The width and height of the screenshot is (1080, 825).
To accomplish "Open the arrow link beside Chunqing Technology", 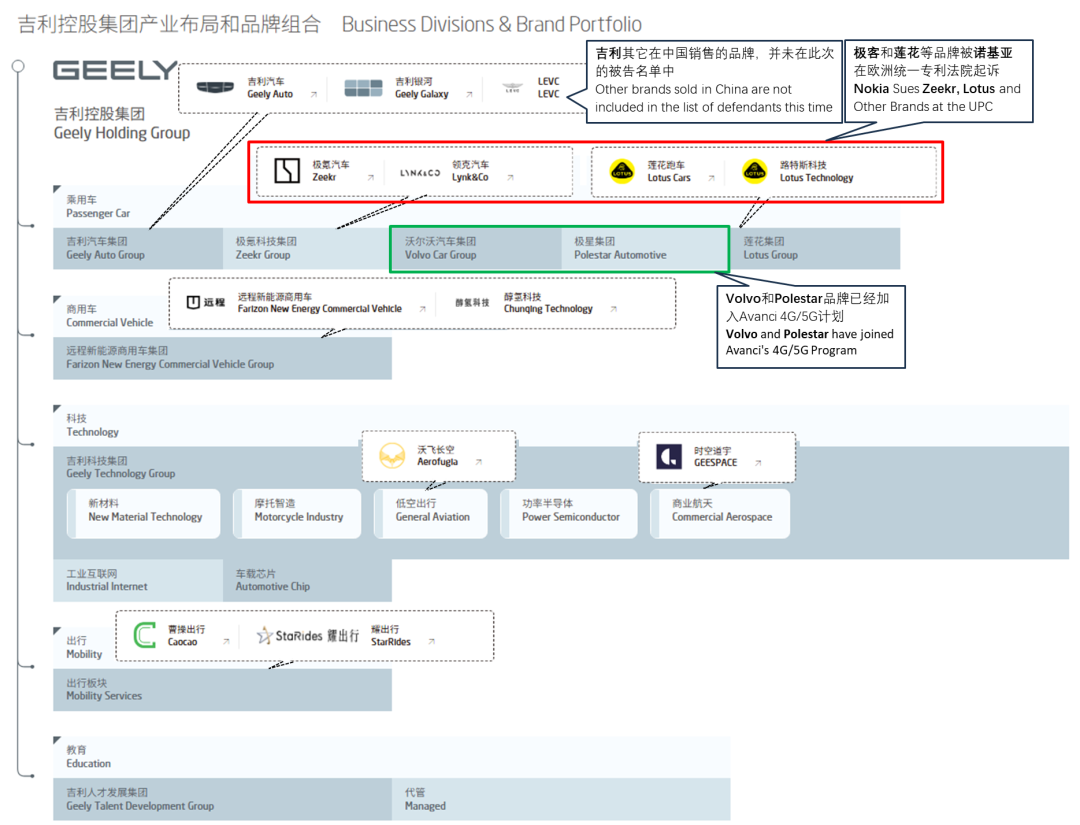I will tap(614, 309).
